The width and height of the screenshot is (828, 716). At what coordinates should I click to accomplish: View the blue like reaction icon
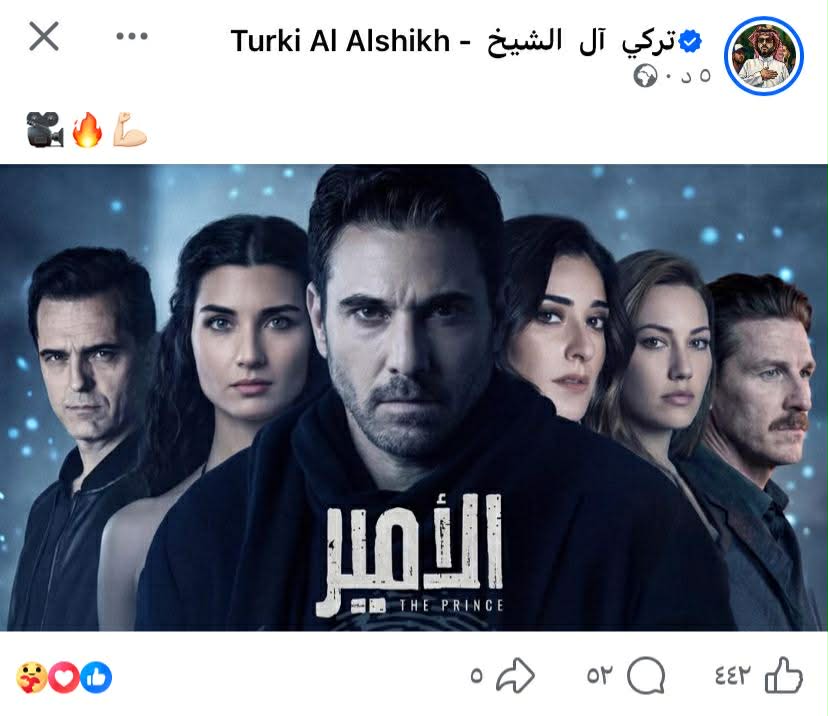96,677
